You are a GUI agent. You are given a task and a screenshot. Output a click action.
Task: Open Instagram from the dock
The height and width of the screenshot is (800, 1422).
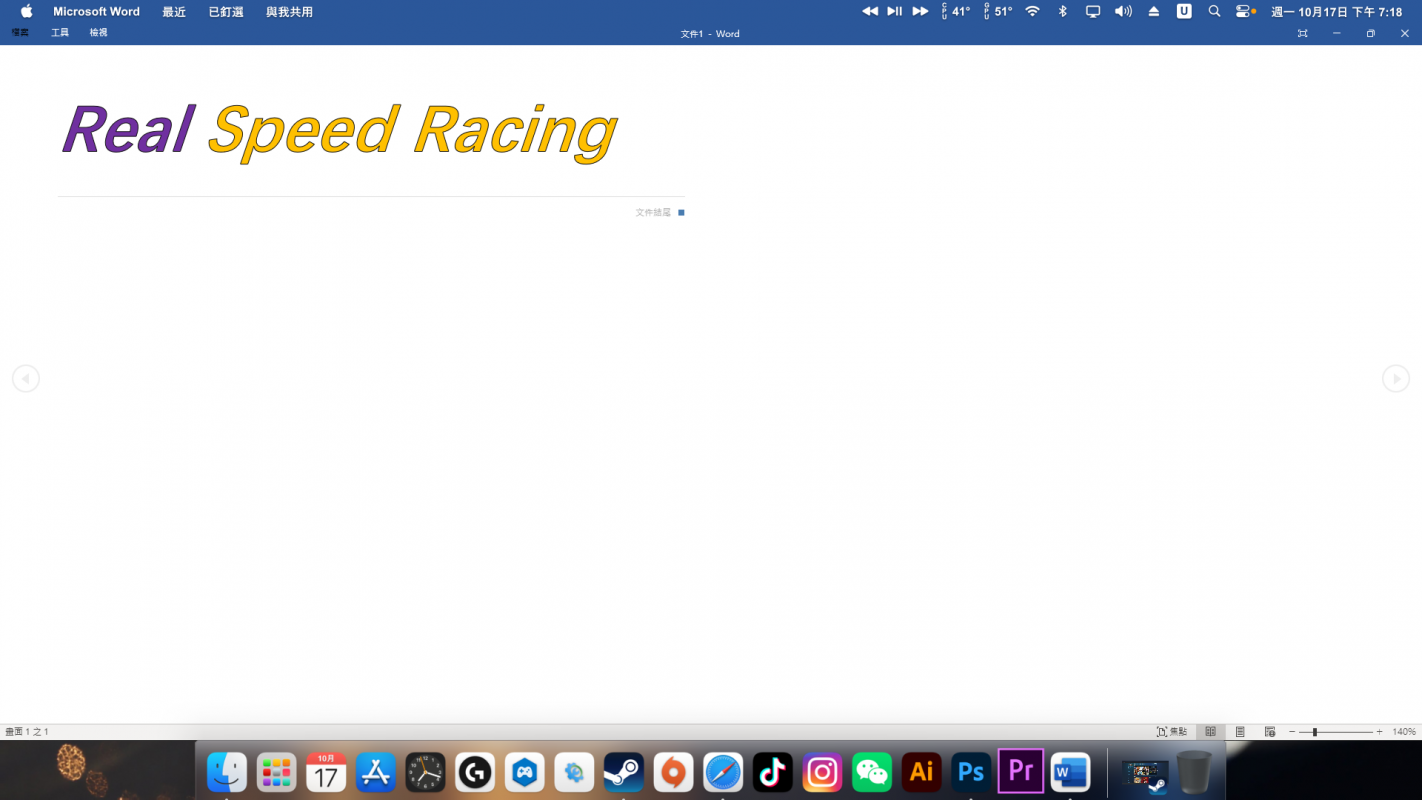823,772
